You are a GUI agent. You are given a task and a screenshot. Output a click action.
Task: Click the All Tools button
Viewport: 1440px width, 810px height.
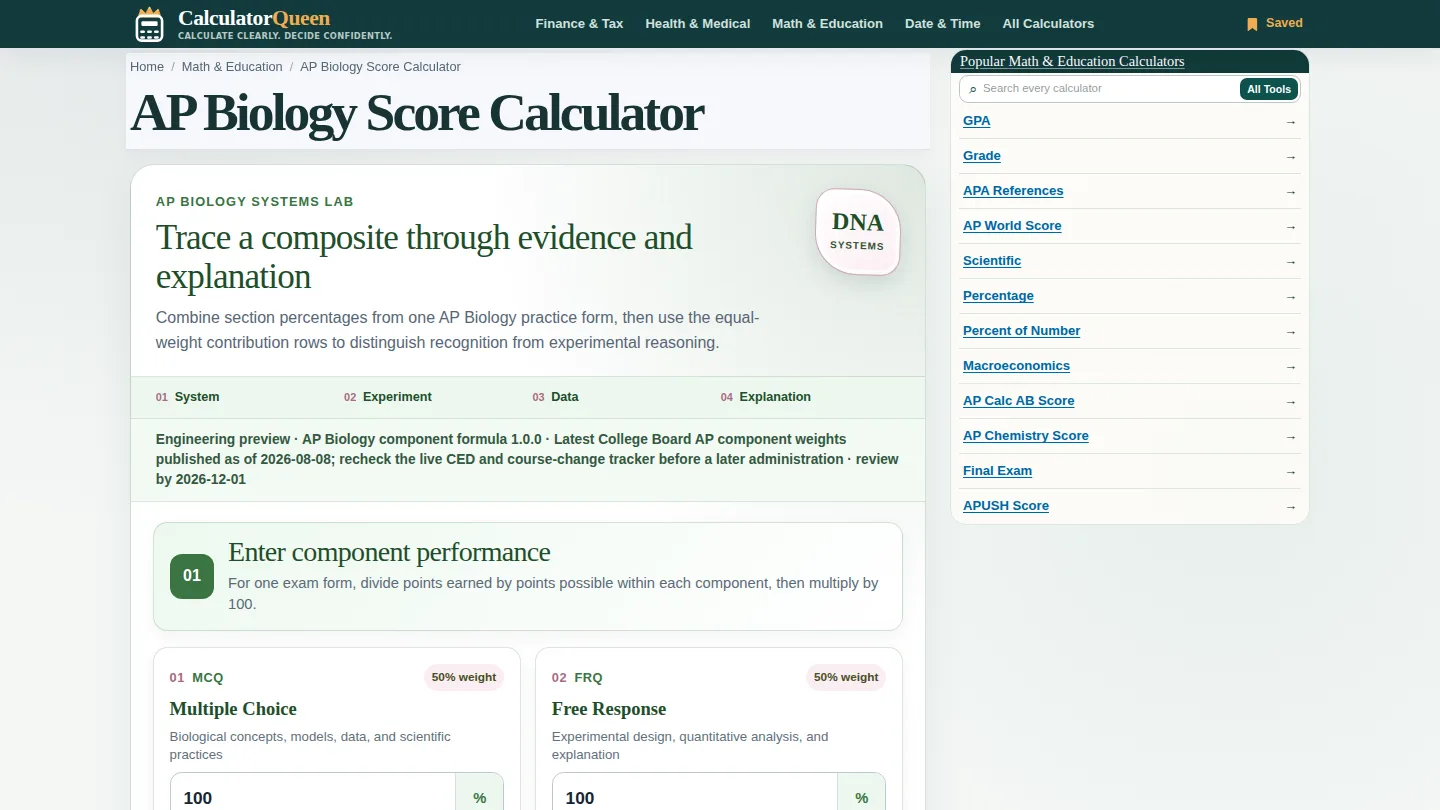[x=1269, y=89]
